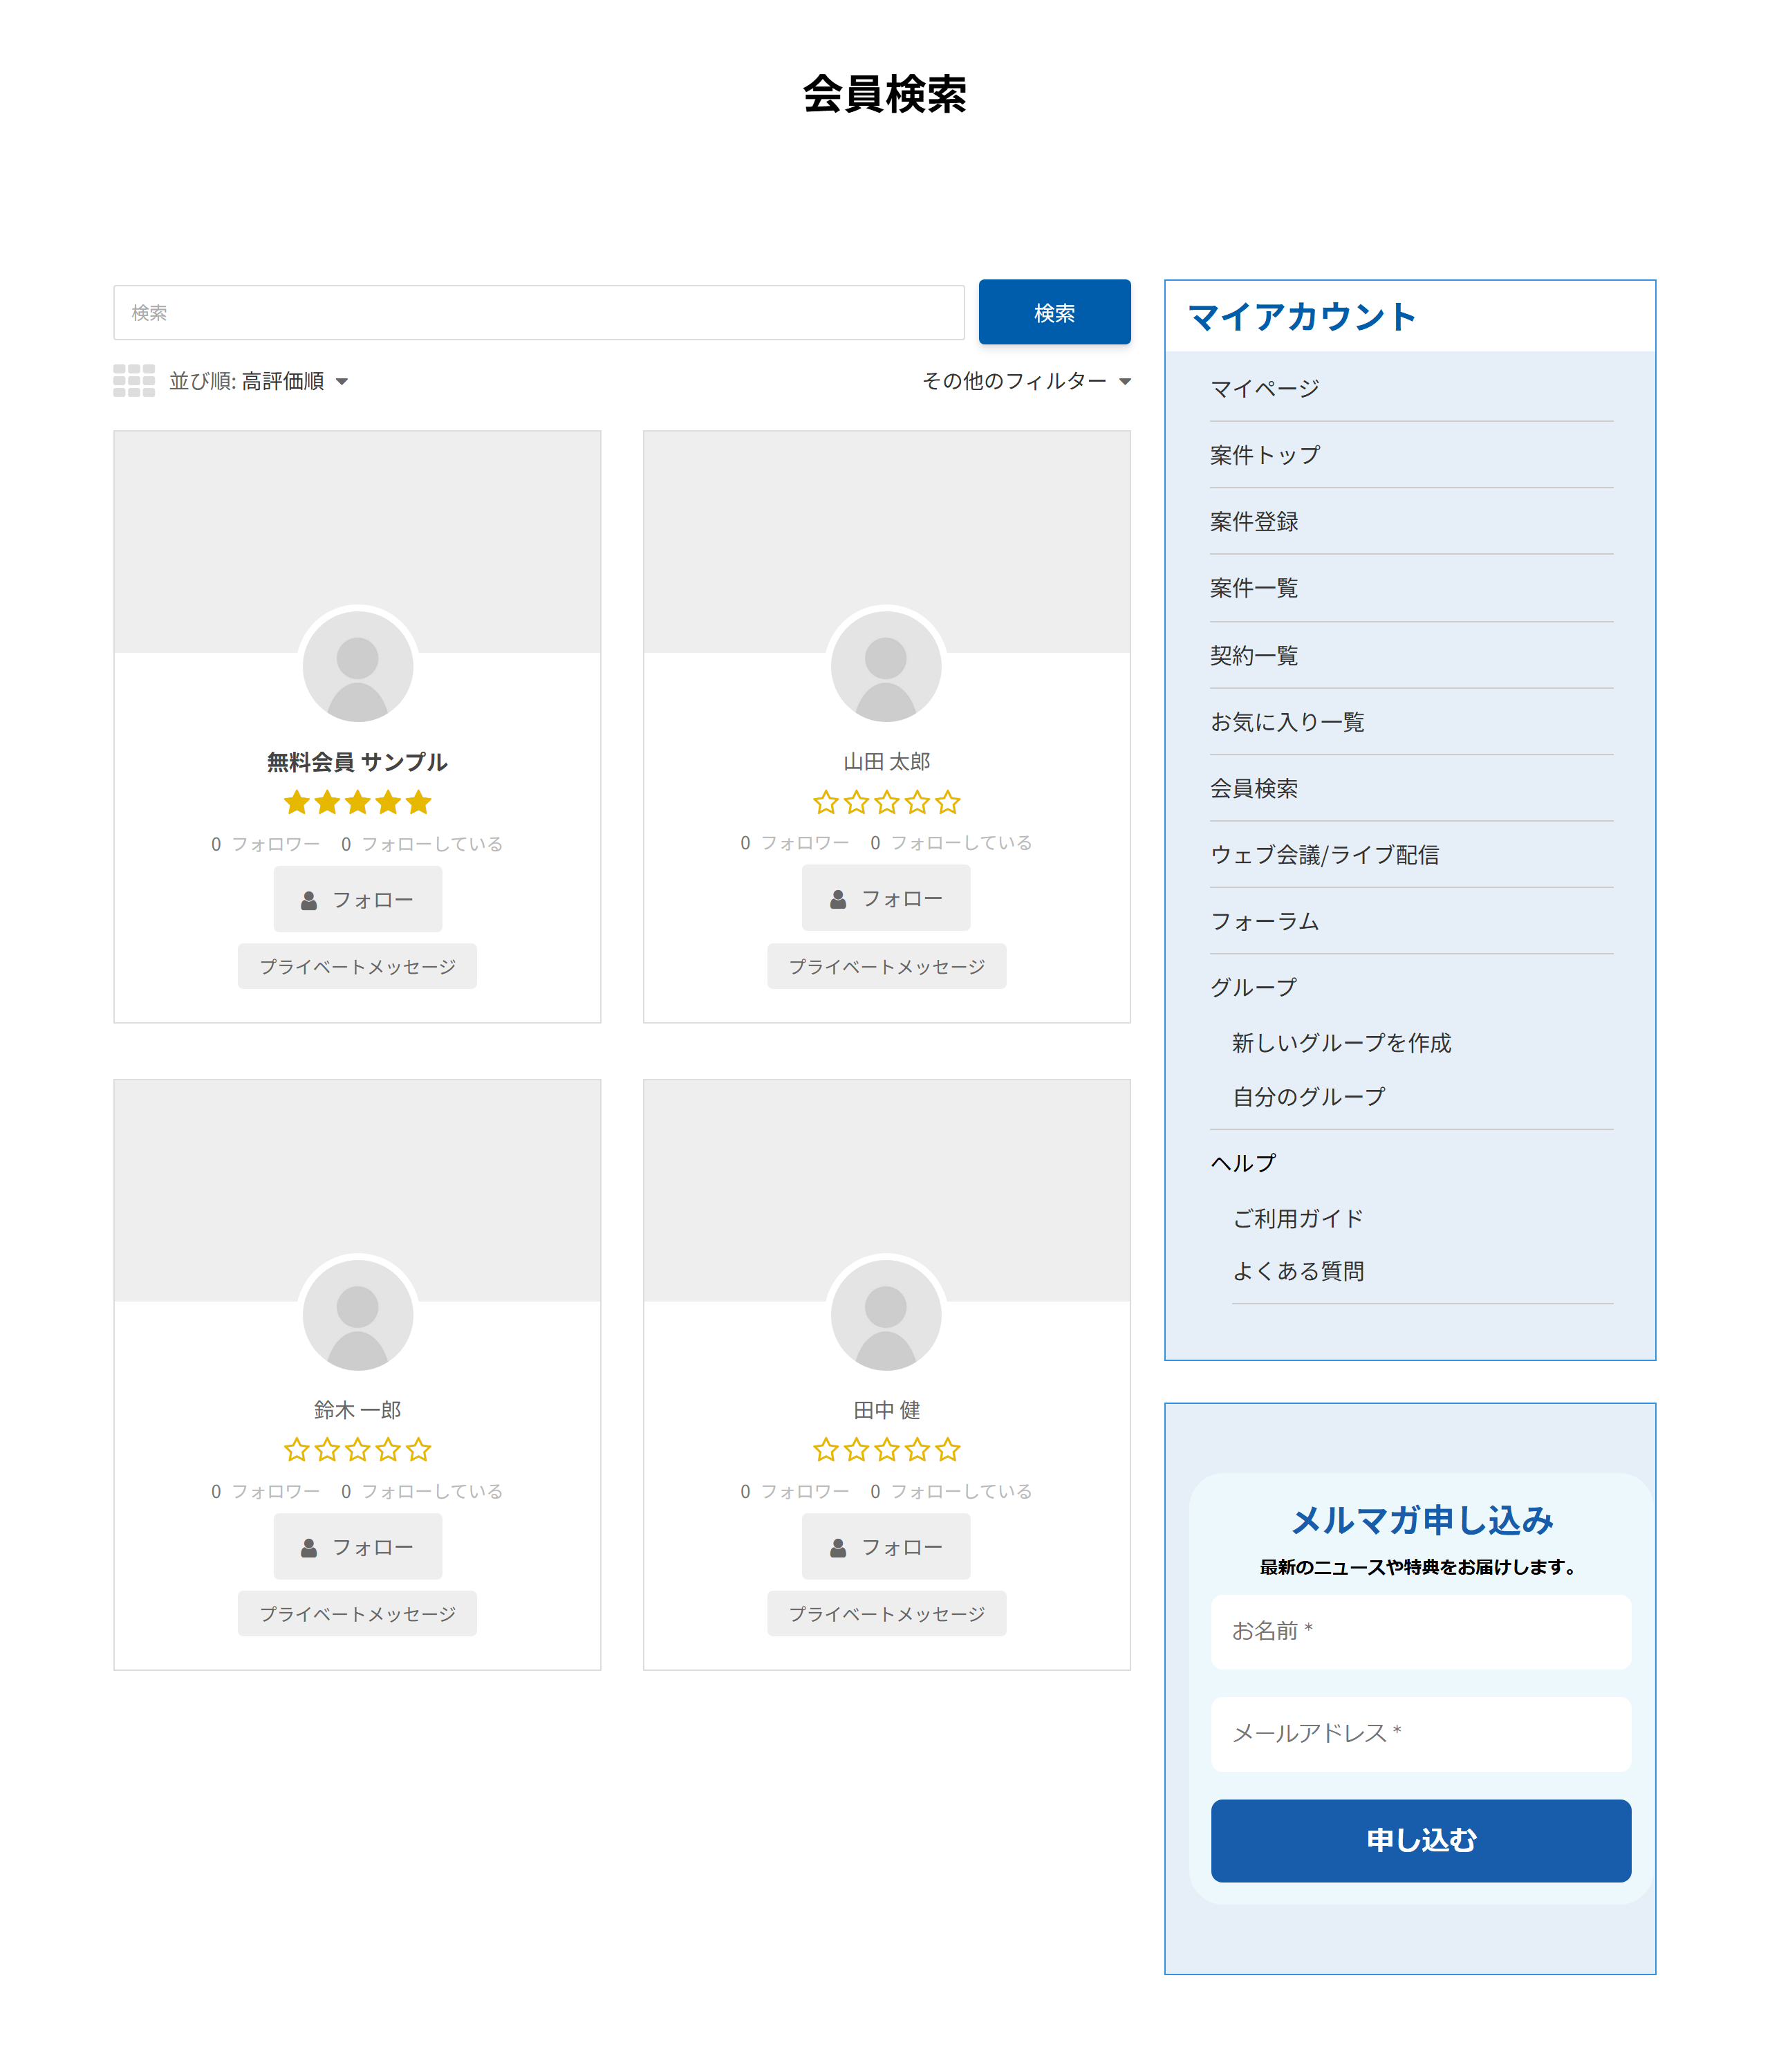The height and width of the screenshot is (2072, 1770).
Task: Click the gold star rating of 無料会員 サンプル
Action: tap(357, 802)
